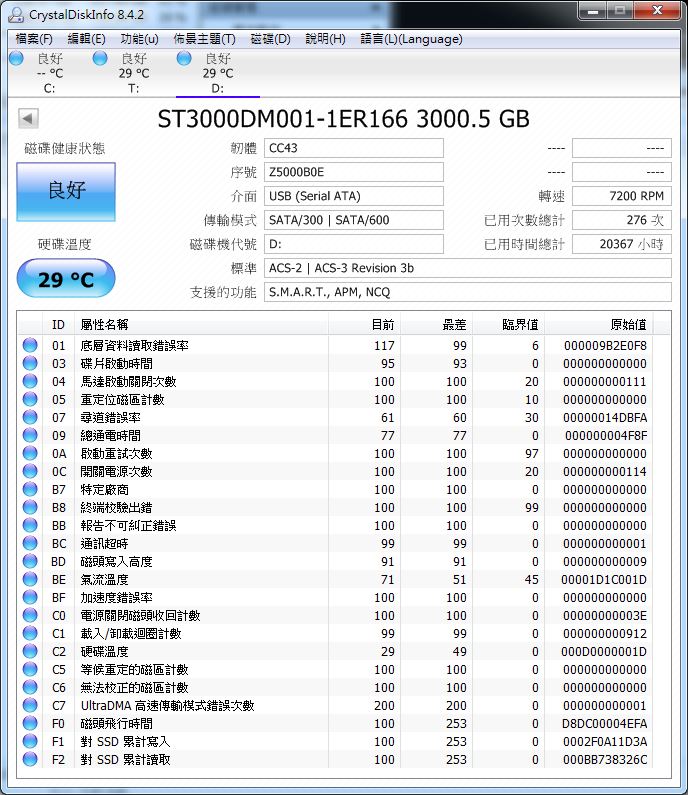Click the blue orb of attribute F0
Viewport: 688px width, 795px height.
[x=30, y=724]
